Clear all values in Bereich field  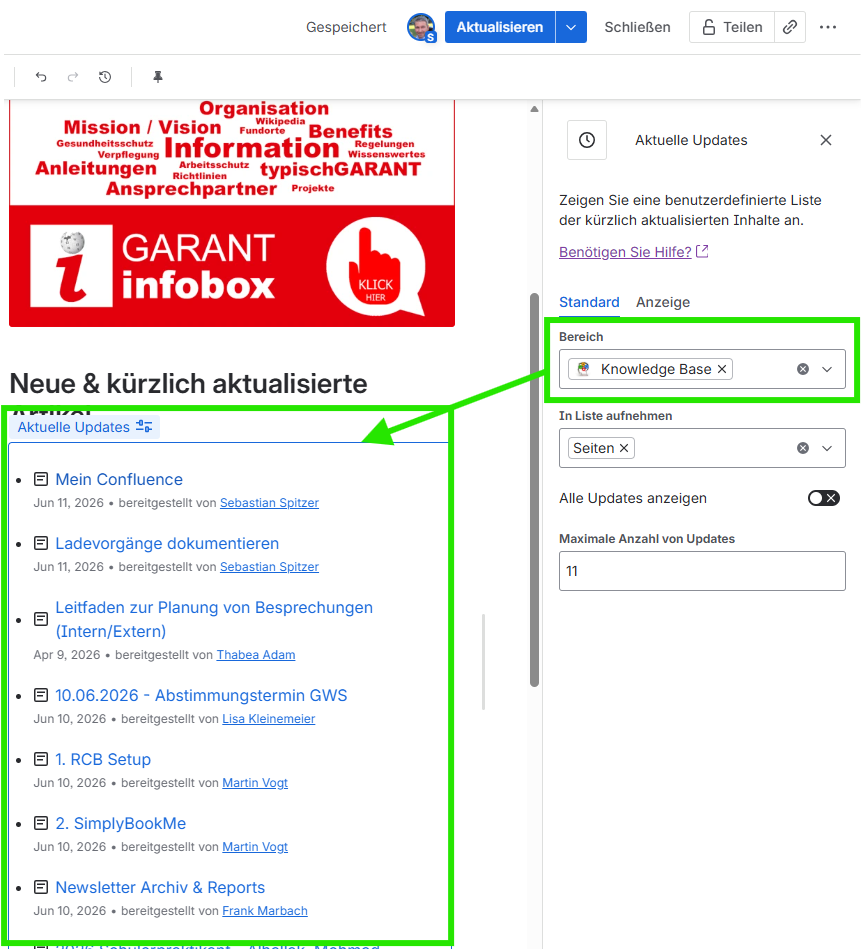coord(803,369)
